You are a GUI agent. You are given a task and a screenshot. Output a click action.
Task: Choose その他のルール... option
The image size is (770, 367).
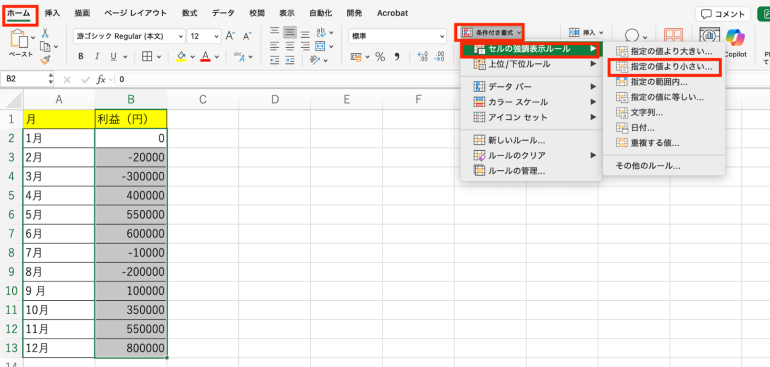click(664, 166)
